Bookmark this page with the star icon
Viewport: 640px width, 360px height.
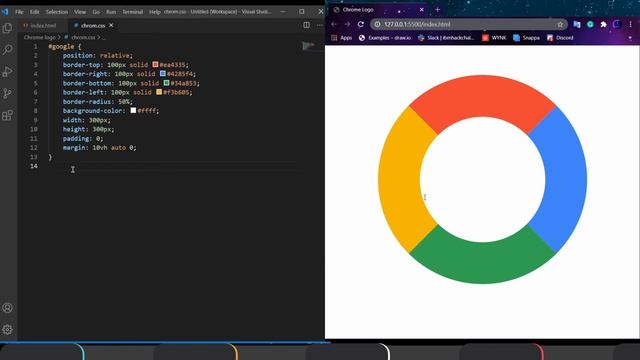(x=560, y=24)
